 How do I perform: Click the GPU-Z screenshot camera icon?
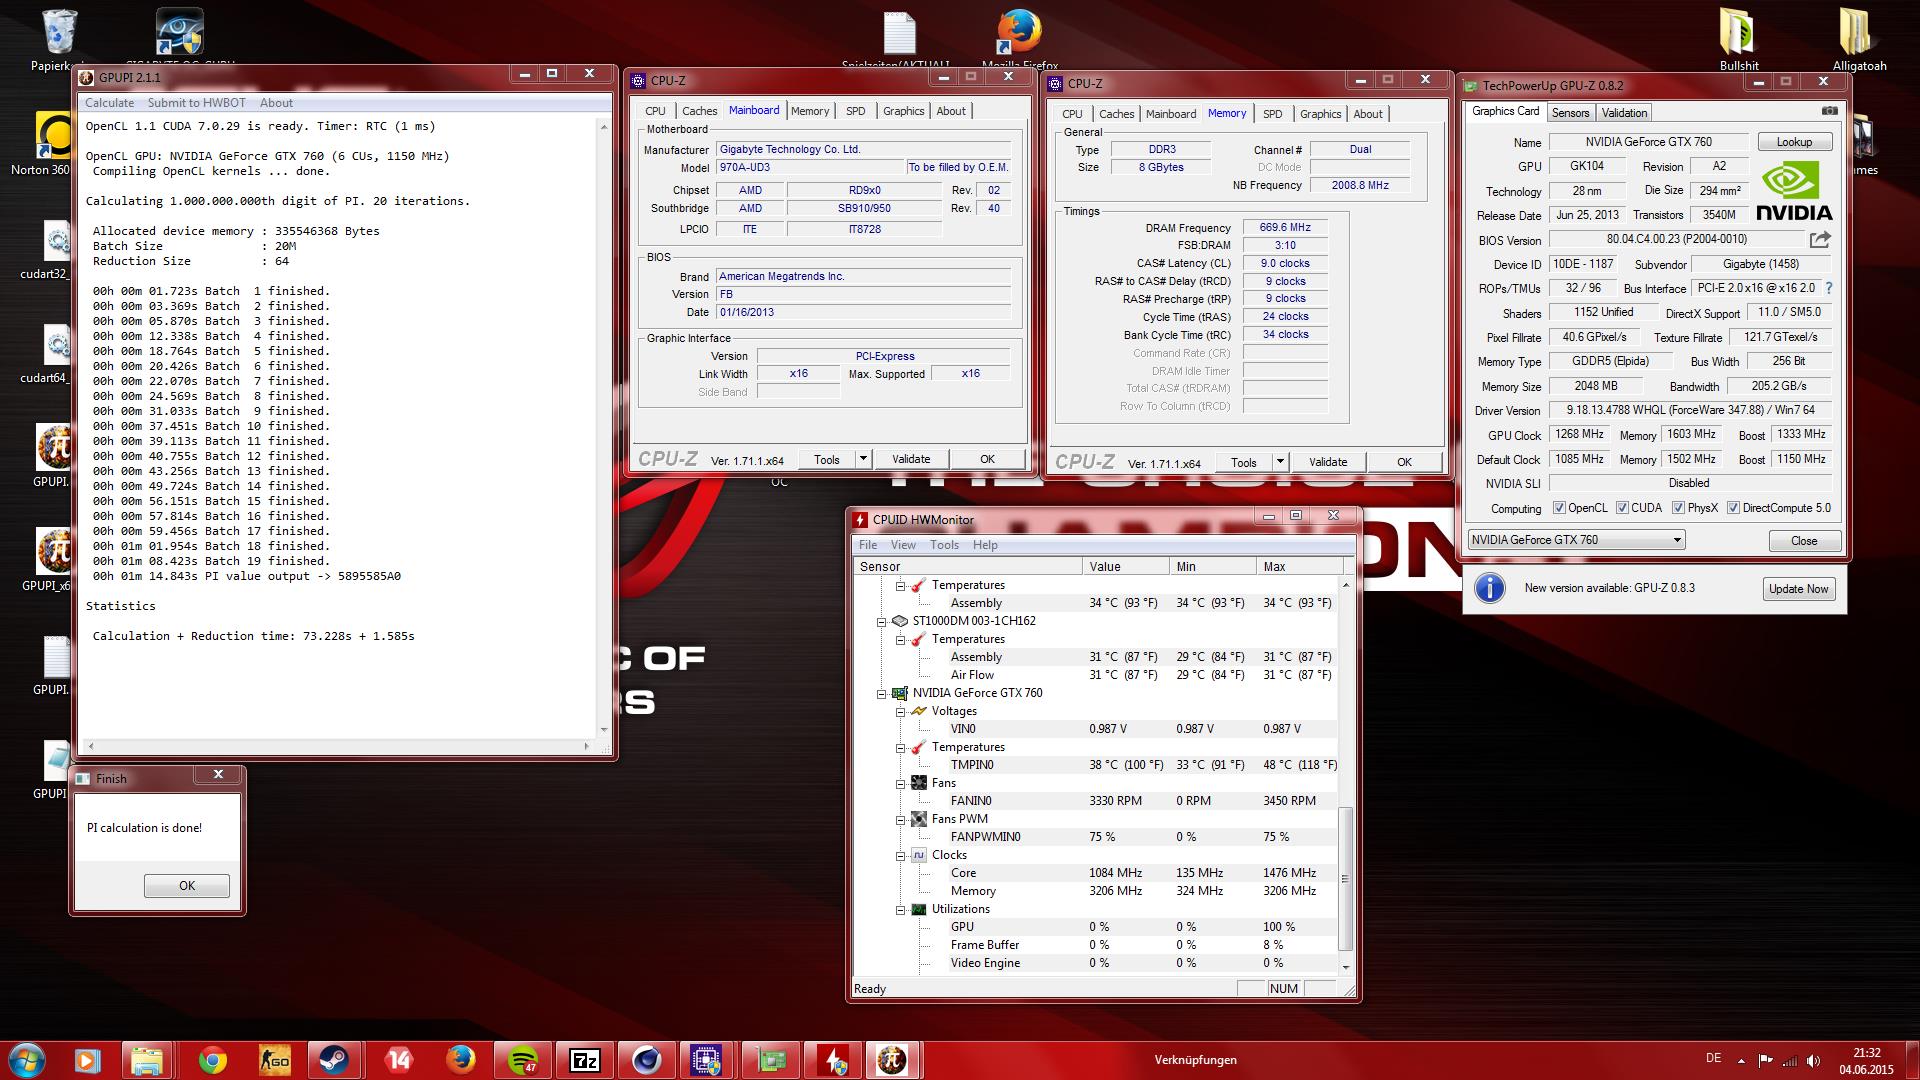pyautogui.click(x=1829, y=111)
